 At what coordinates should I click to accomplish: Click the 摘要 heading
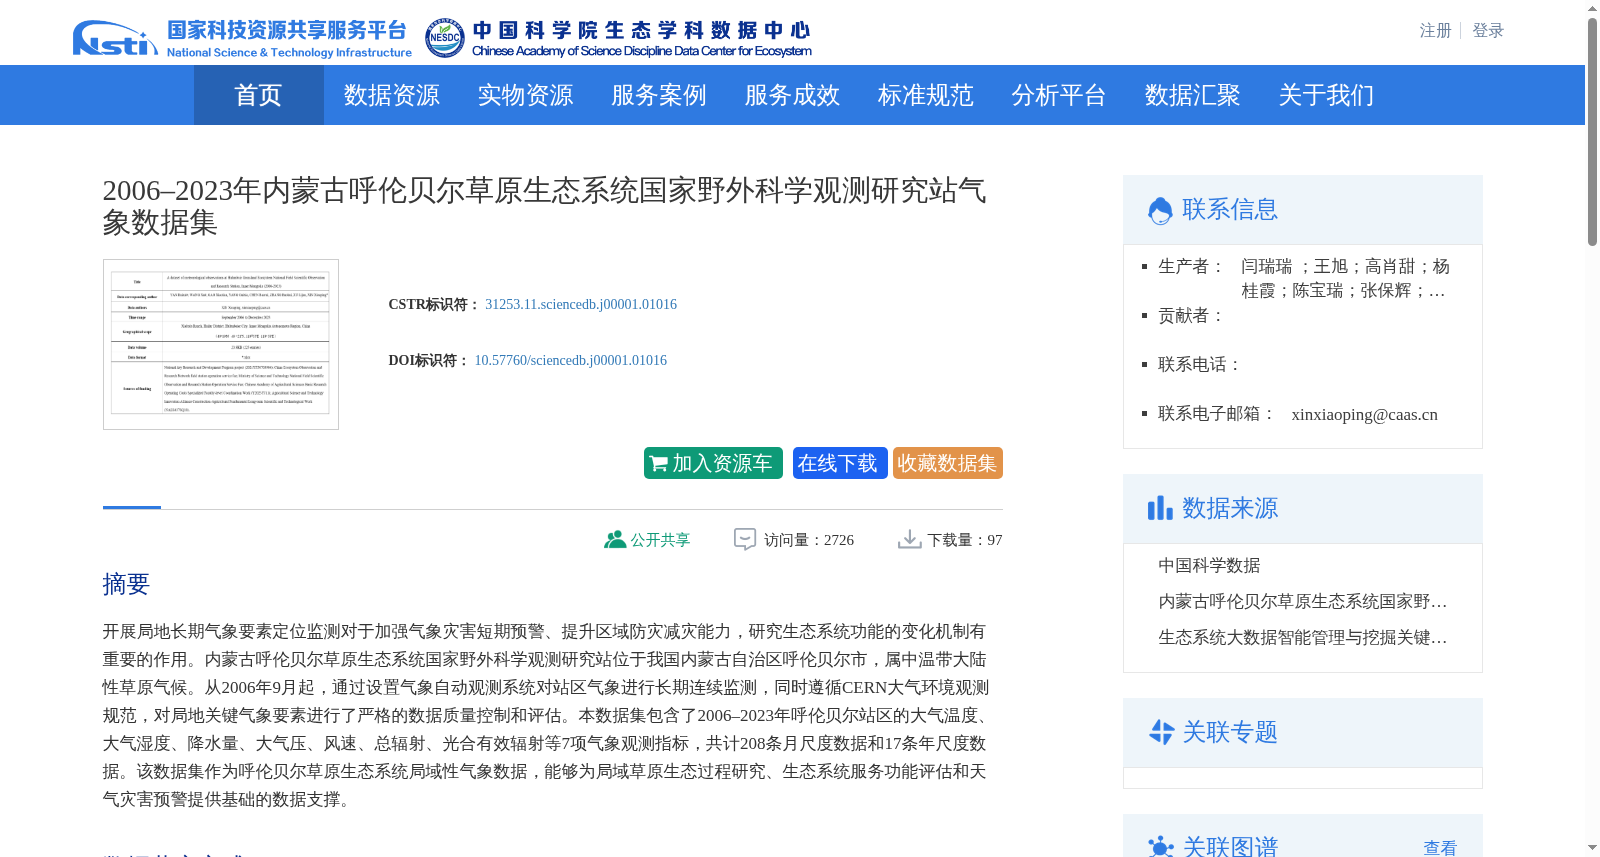tap(126, 584)
